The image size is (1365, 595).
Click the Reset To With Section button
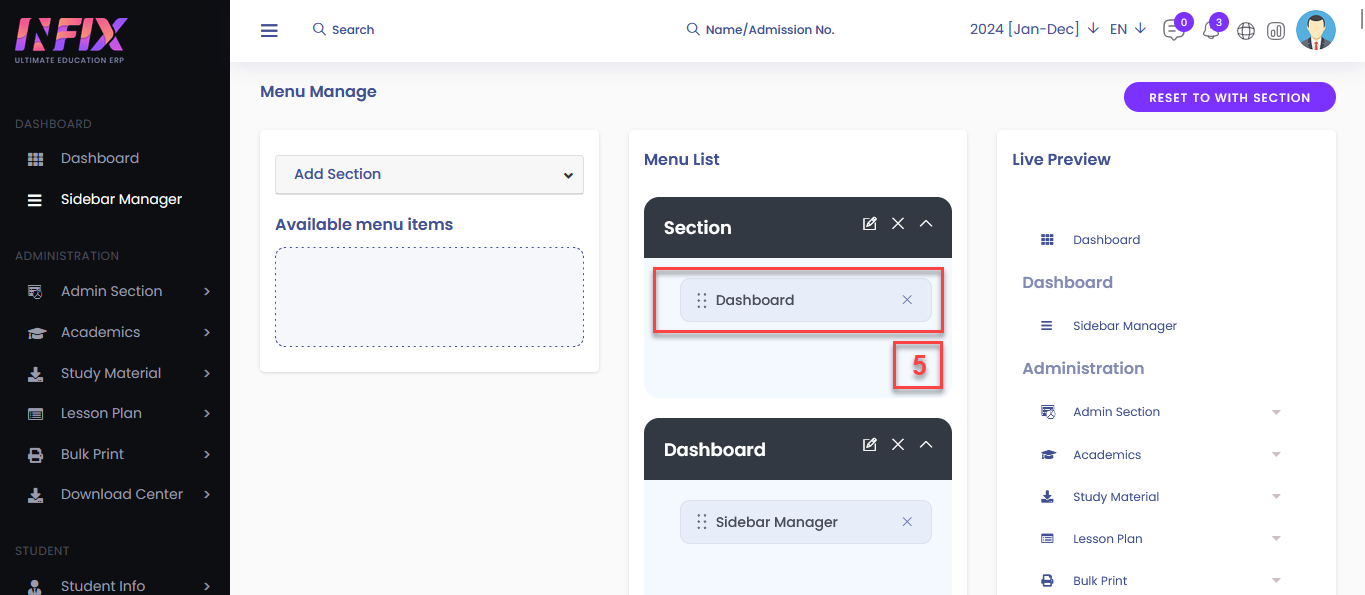click(1230, 97)
